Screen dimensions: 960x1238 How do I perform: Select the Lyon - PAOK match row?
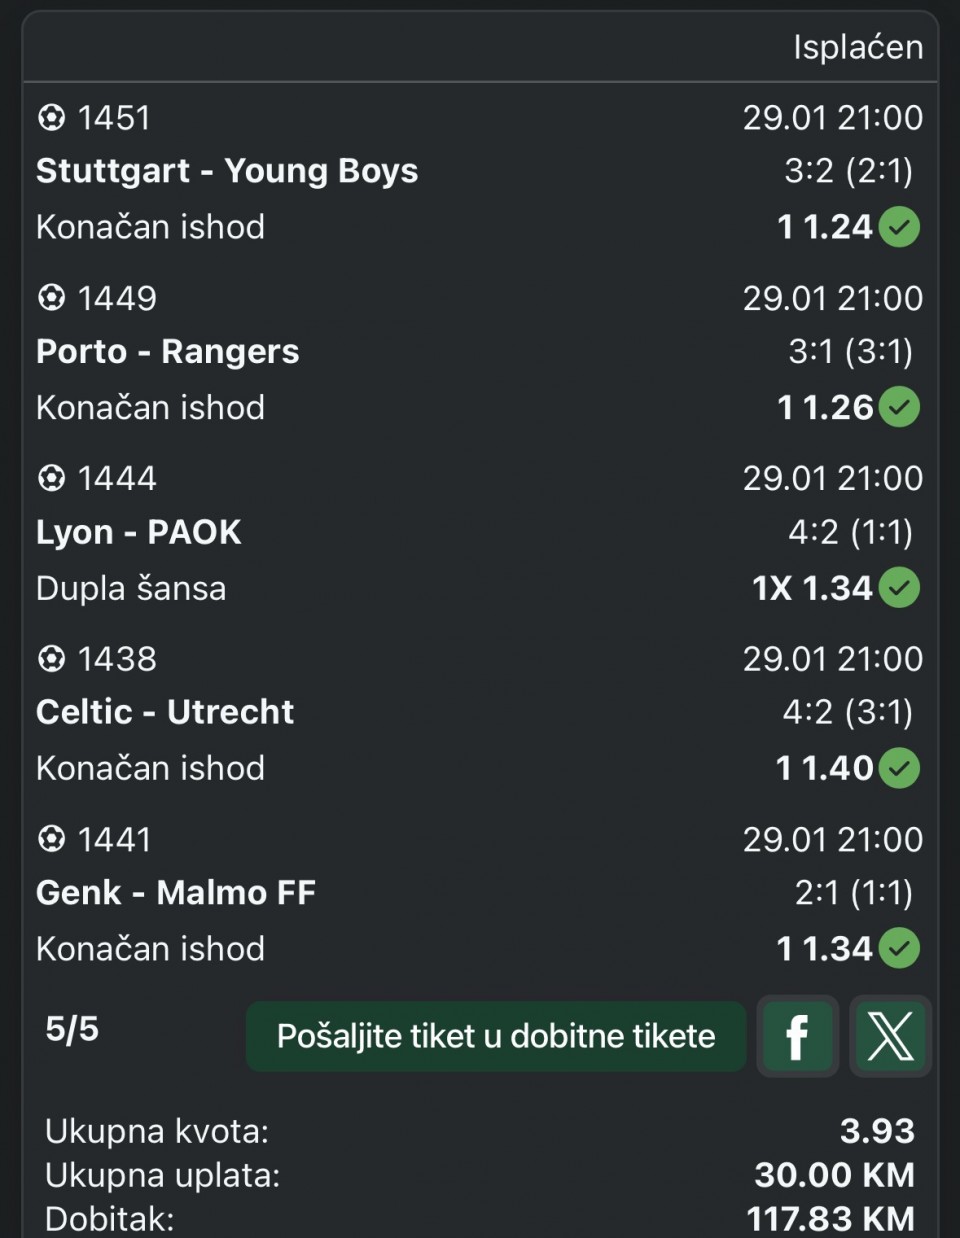click(x=139, y=532)
